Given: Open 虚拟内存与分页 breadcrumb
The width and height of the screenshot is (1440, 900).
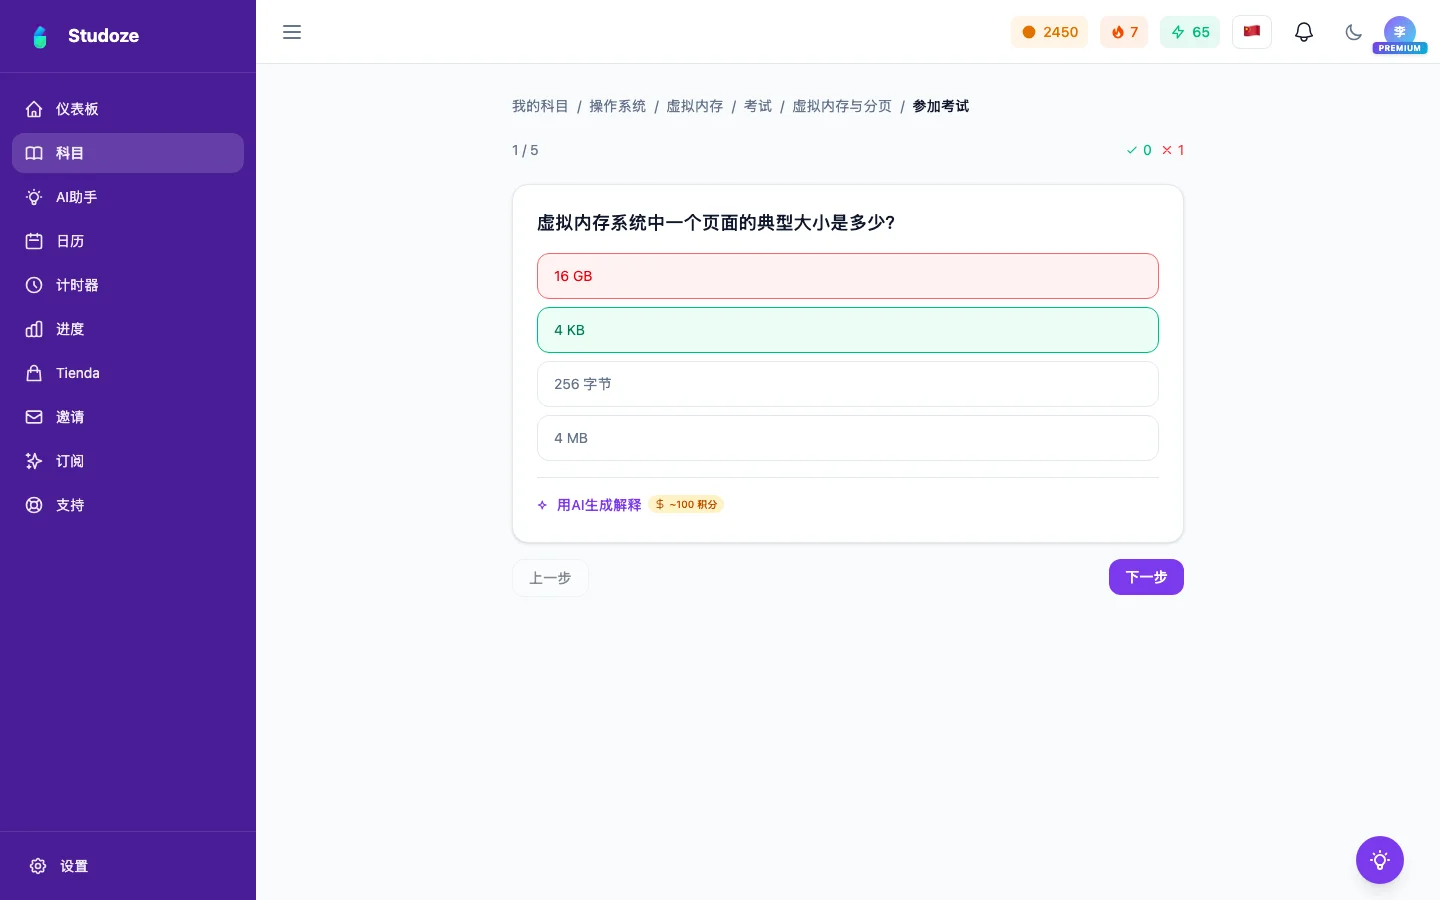Looking at the screenshot, I should tap(842, 106).
